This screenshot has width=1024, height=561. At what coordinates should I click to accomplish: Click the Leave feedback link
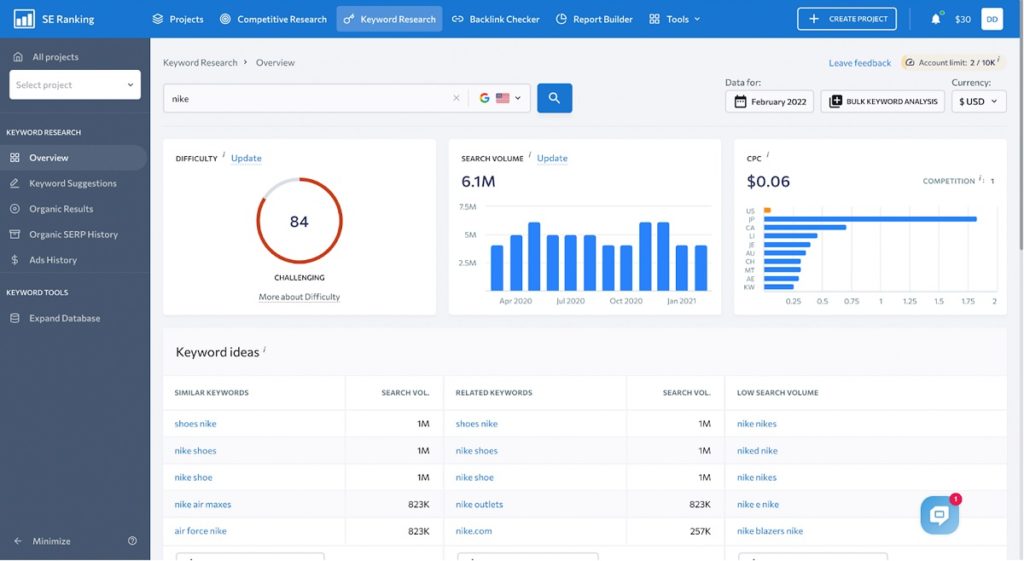(859, 63)
